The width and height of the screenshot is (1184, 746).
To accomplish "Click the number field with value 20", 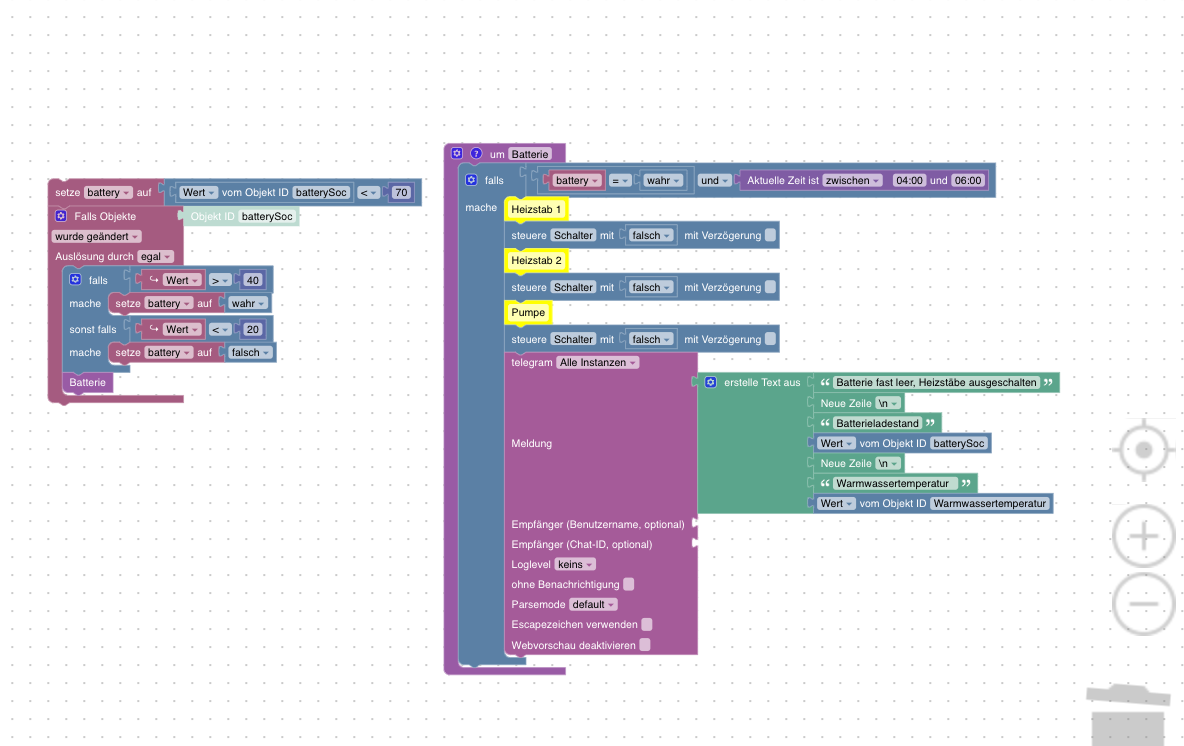I will [x=252, y=329].
